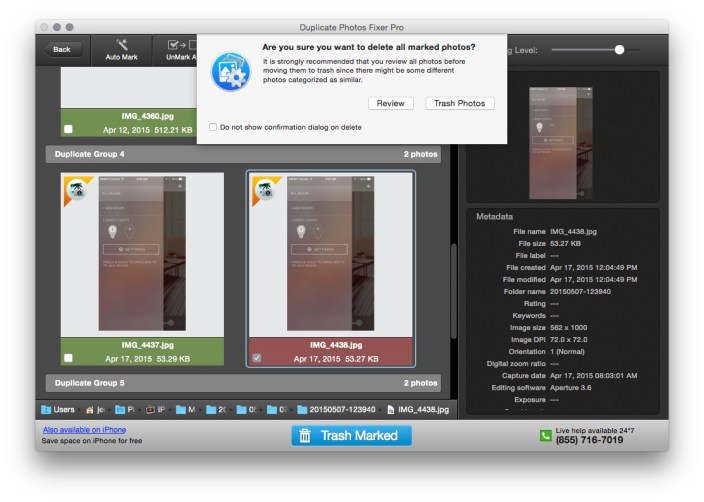Screen dimensions: 704x502
Task: Collapse the Duplicate Group 4 header
Action: coord(245,155)
